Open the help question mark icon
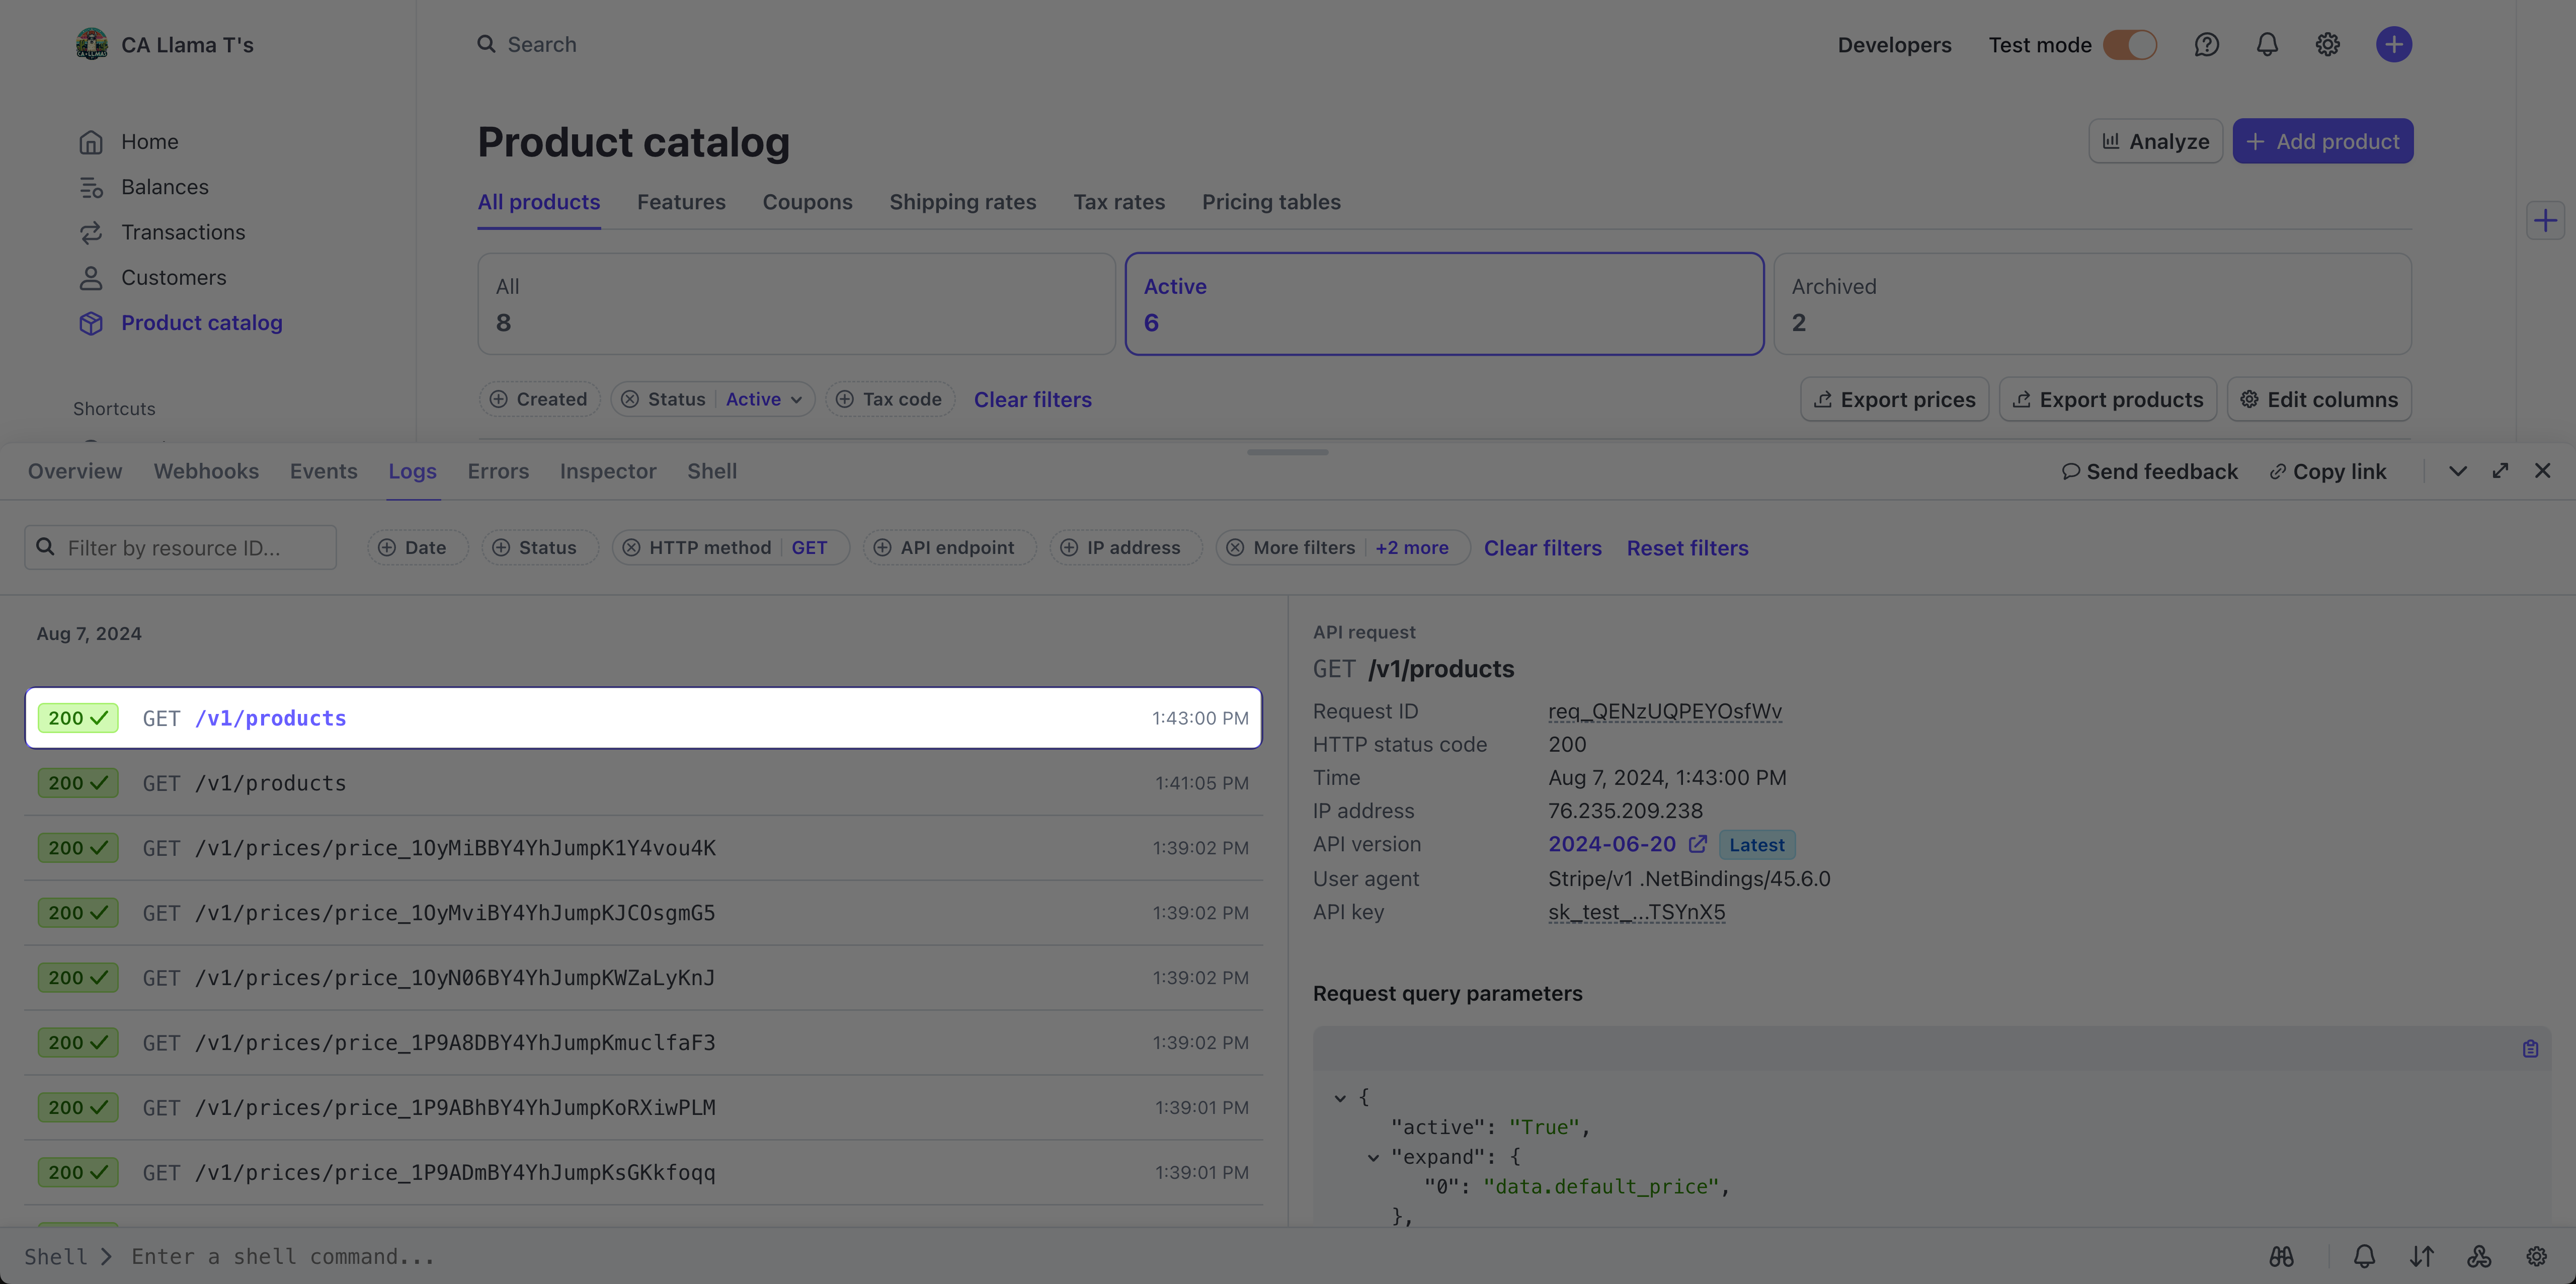2576x1284 pixels. pyautogui.click(x=2206, y=45)
